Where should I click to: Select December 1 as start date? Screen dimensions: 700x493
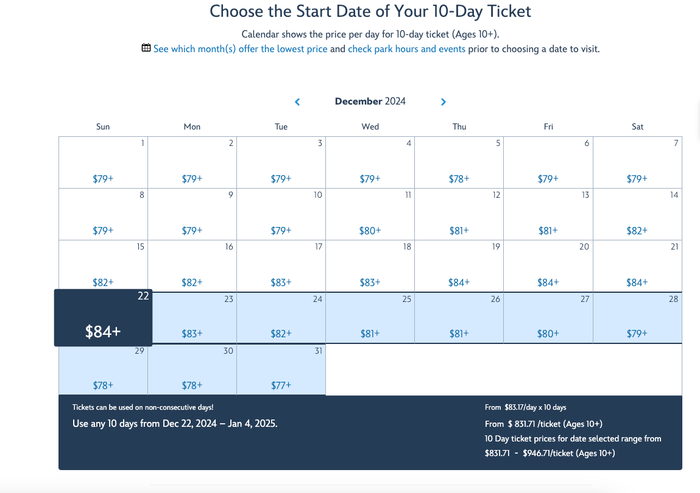pos(103,163)
